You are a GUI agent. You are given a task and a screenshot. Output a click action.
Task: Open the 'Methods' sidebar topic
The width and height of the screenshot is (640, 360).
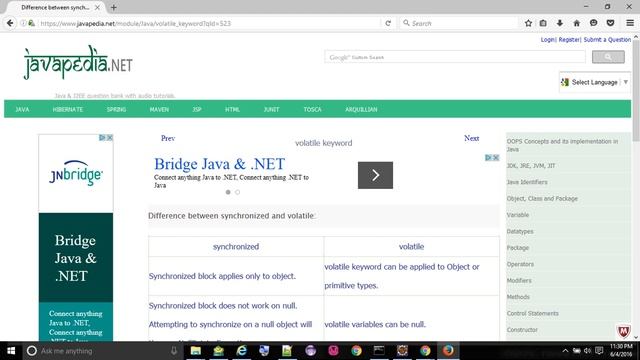(518, 297)
